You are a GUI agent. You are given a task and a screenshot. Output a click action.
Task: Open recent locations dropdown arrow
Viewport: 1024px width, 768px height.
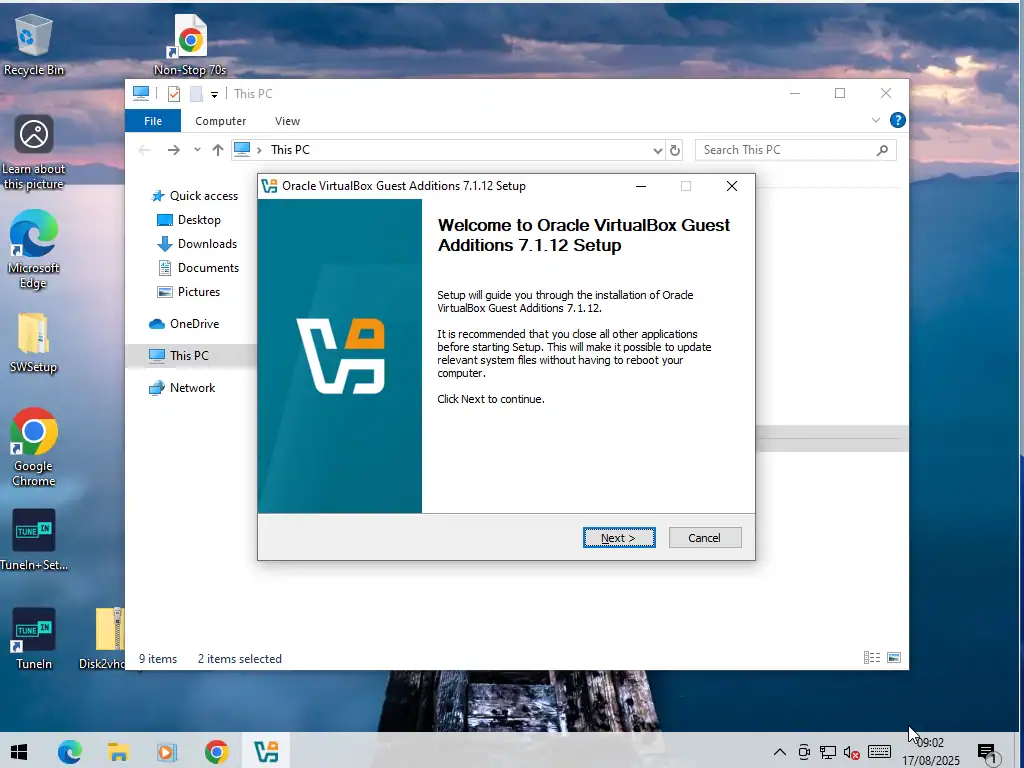(x=197, y=150)
